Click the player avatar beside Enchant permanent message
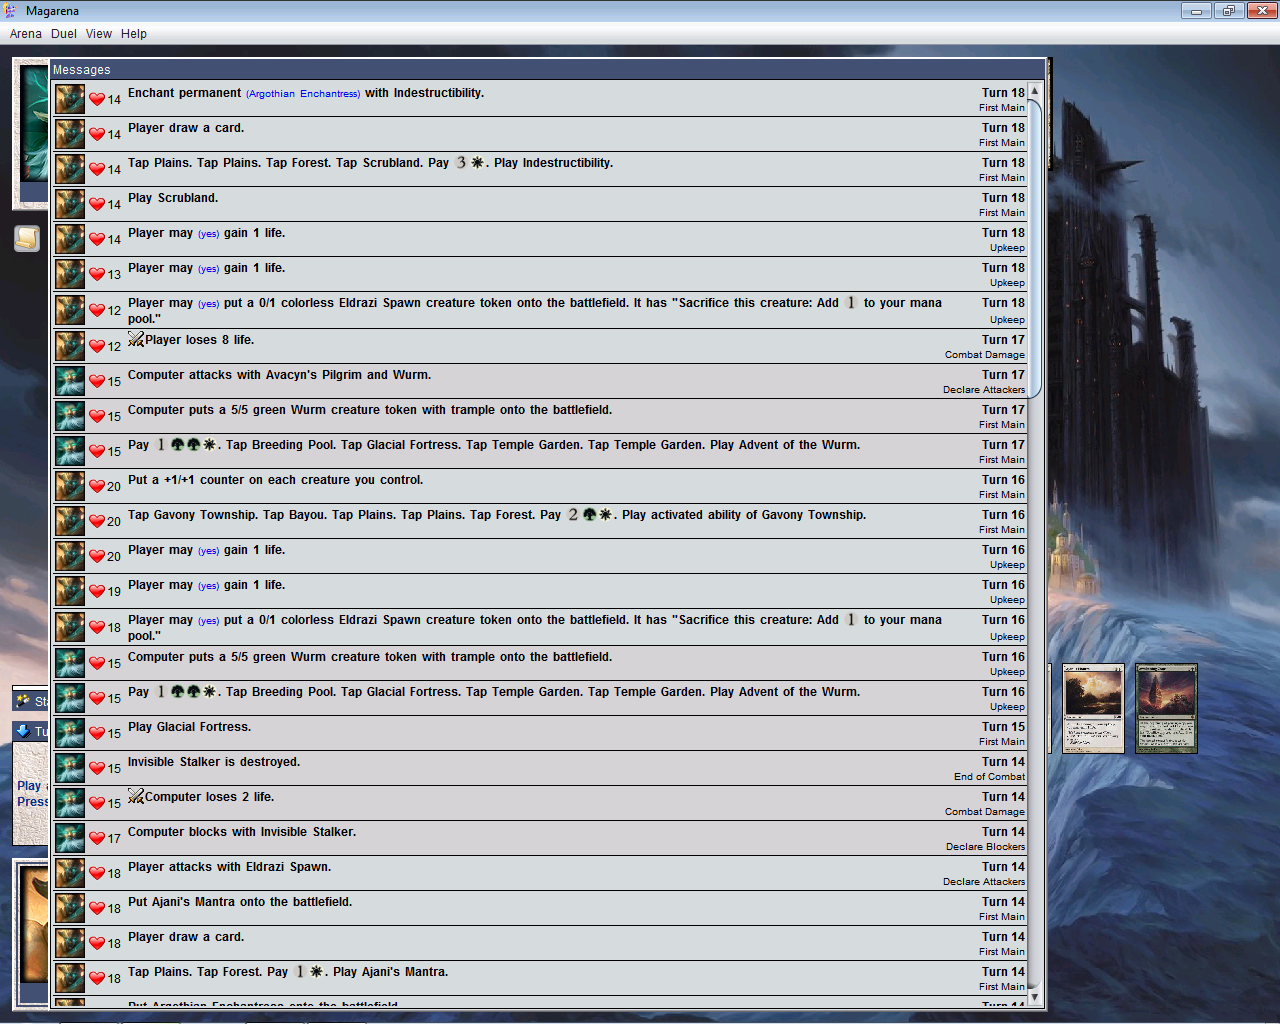Viewport: 1280px width, 1024px height. coord(70,99)
